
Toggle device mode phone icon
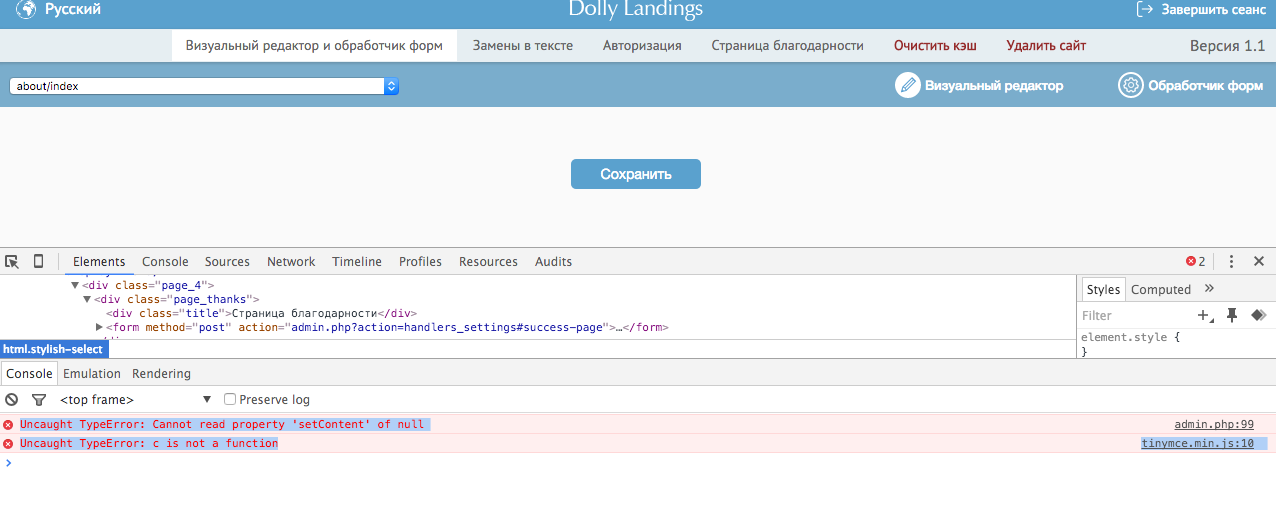(x=38, y=262)
